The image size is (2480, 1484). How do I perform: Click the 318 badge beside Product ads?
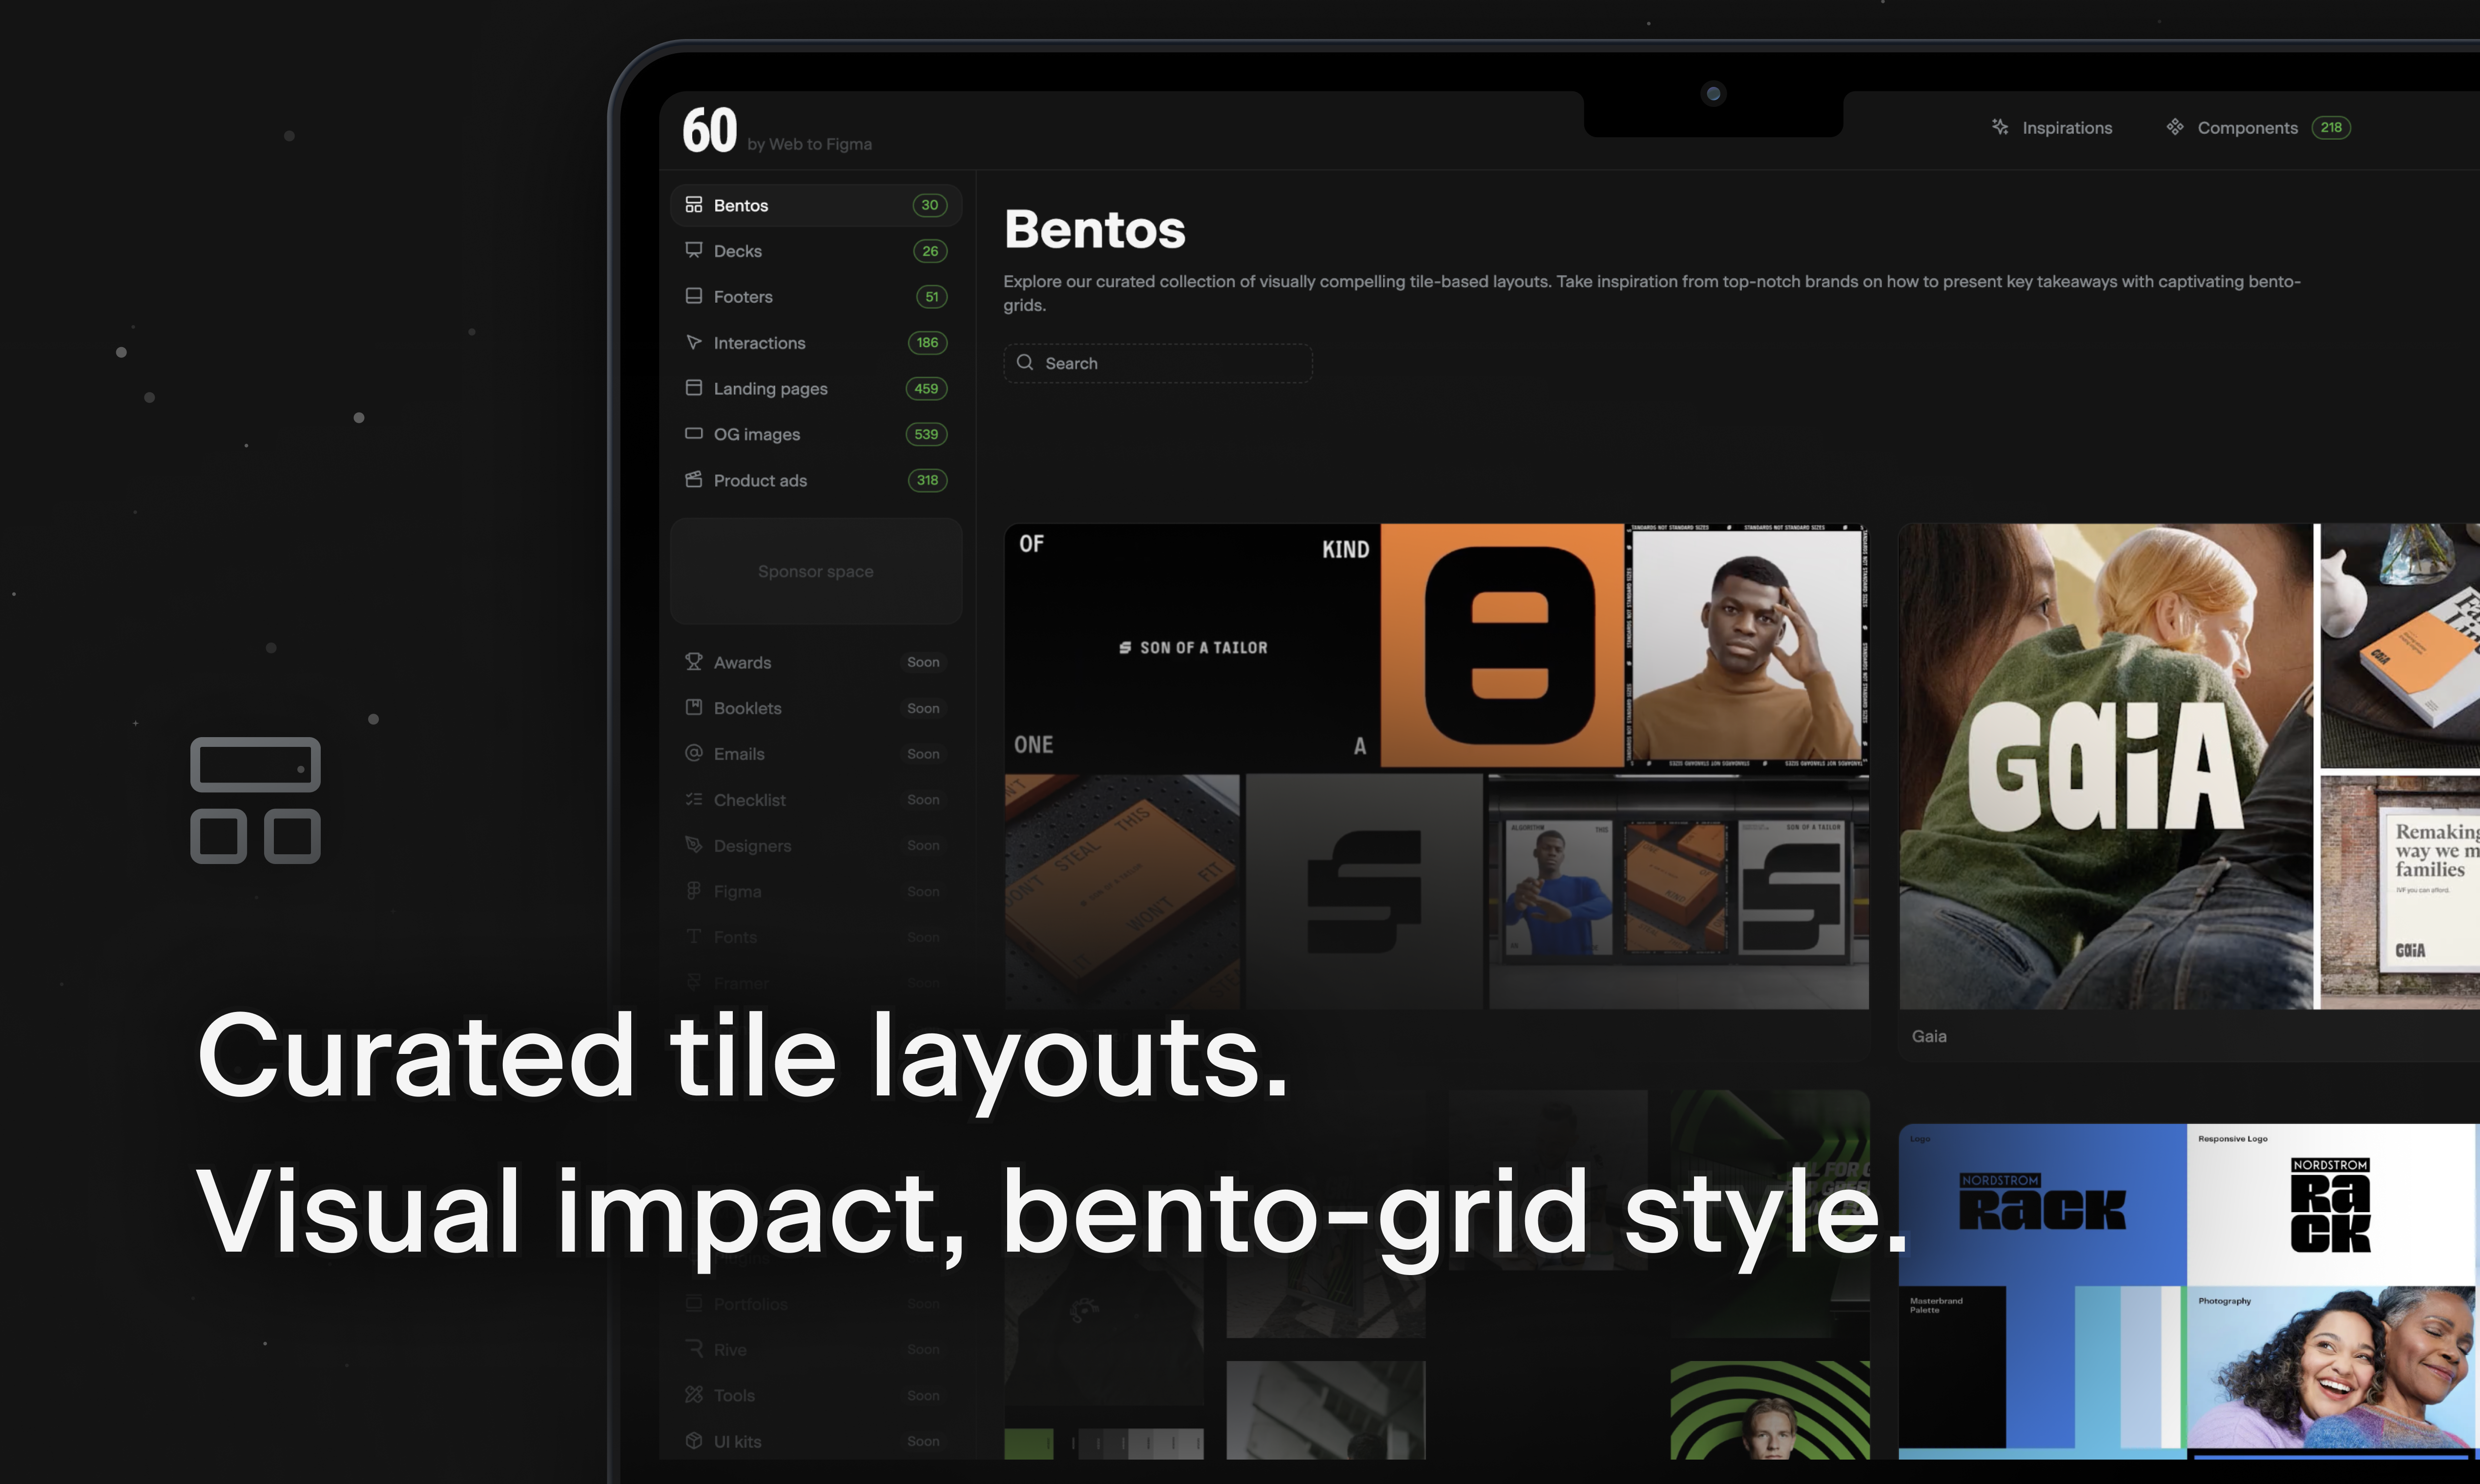[927, 480]
